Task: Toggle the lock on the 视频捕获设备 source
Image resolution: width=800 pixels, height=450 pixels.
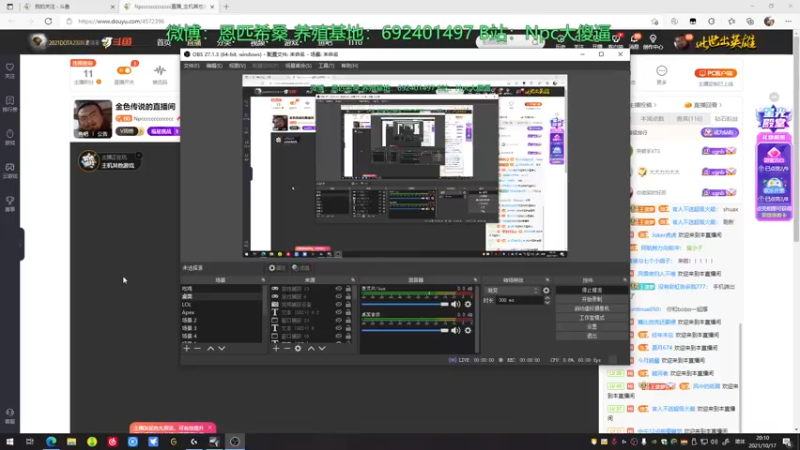Action: 348,305
